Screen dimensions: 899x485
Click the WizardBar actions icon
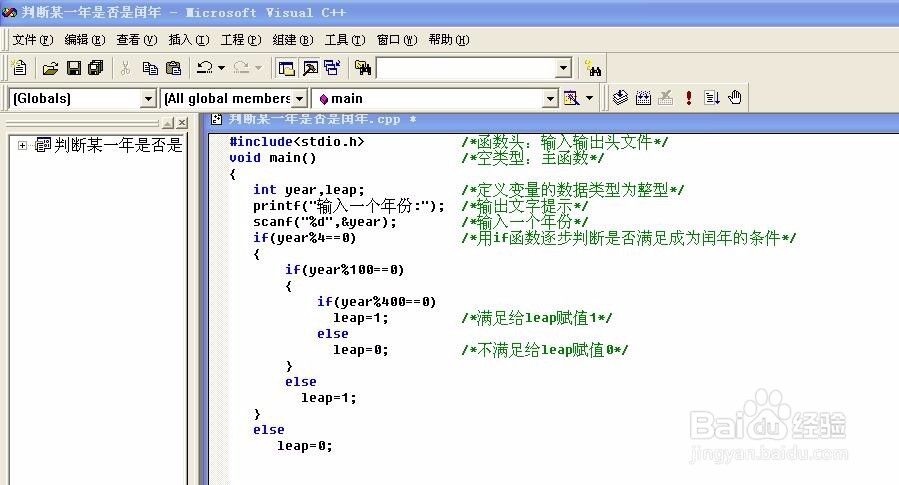pos(571,99)
